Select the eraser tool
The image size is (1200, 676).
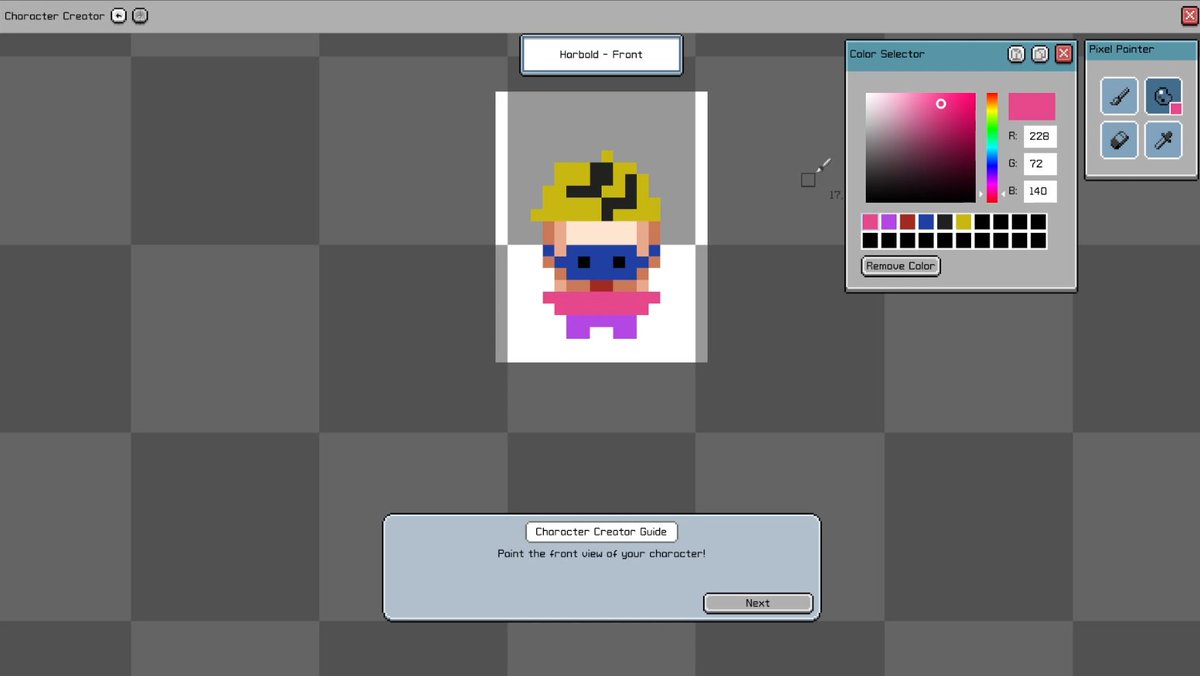pos(1119,140)
